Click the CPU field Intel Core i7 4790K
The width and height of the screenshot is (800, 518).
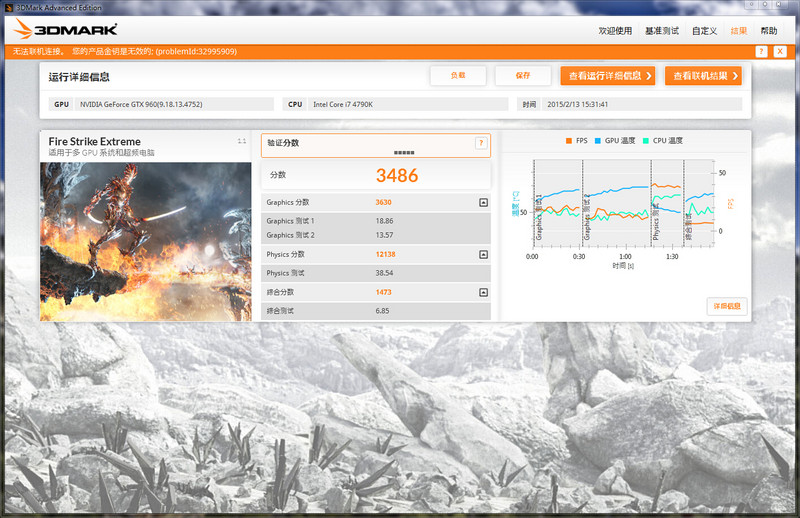(x=408, y=104)
